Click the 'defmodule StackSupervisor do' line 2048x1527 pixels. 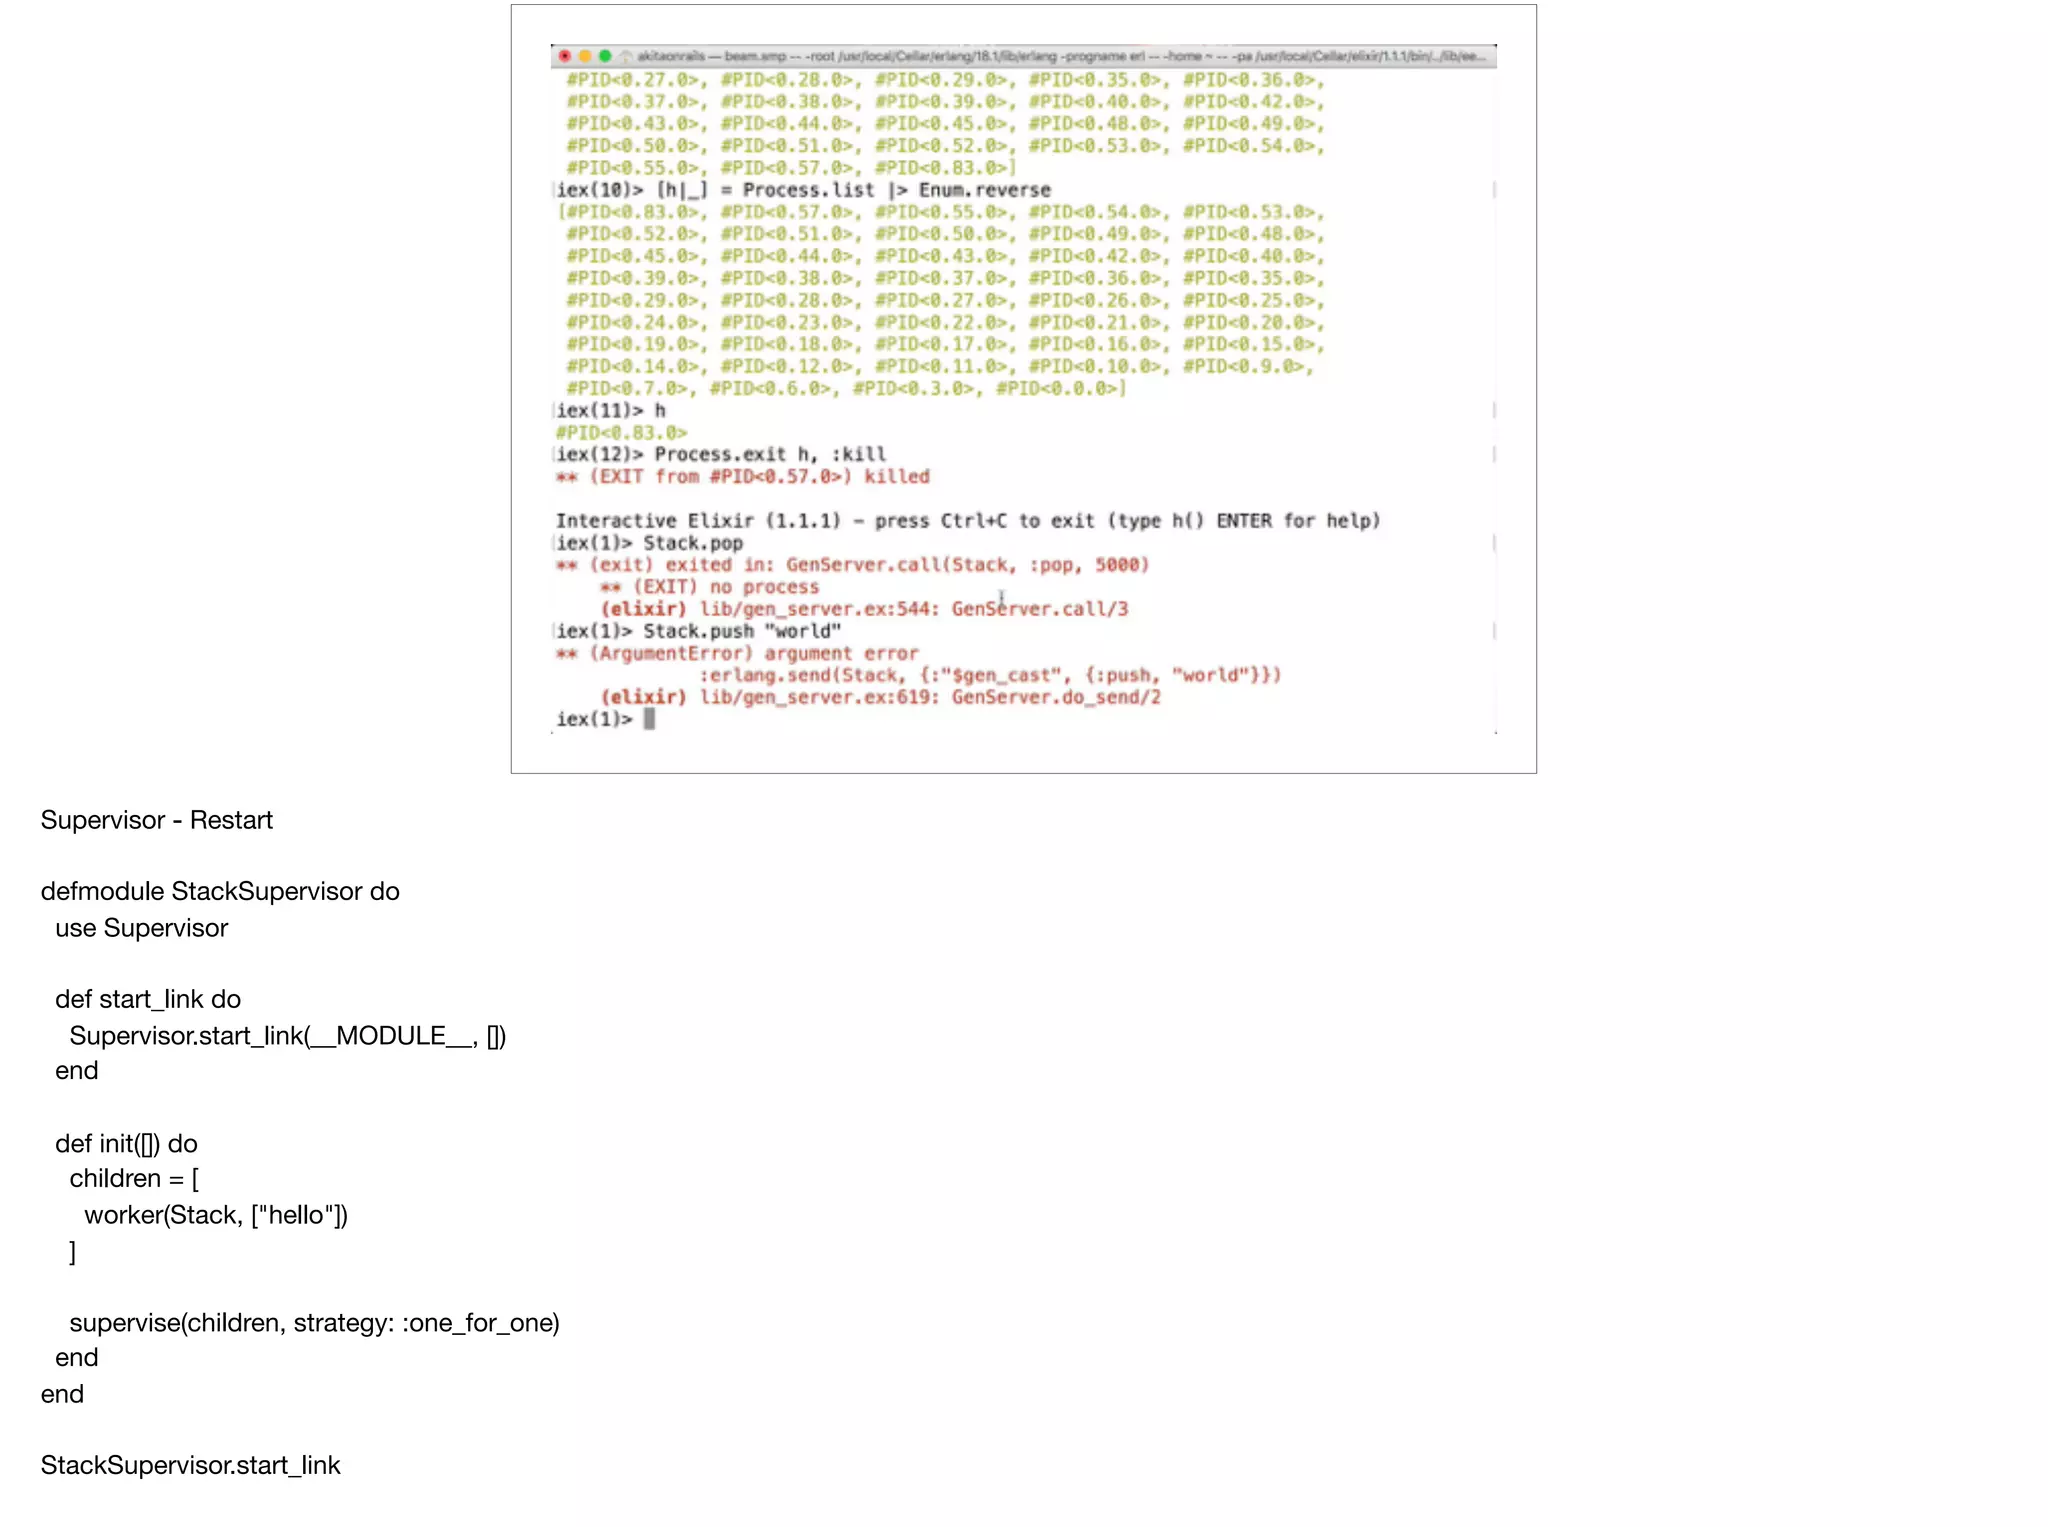tap(220, 891)
